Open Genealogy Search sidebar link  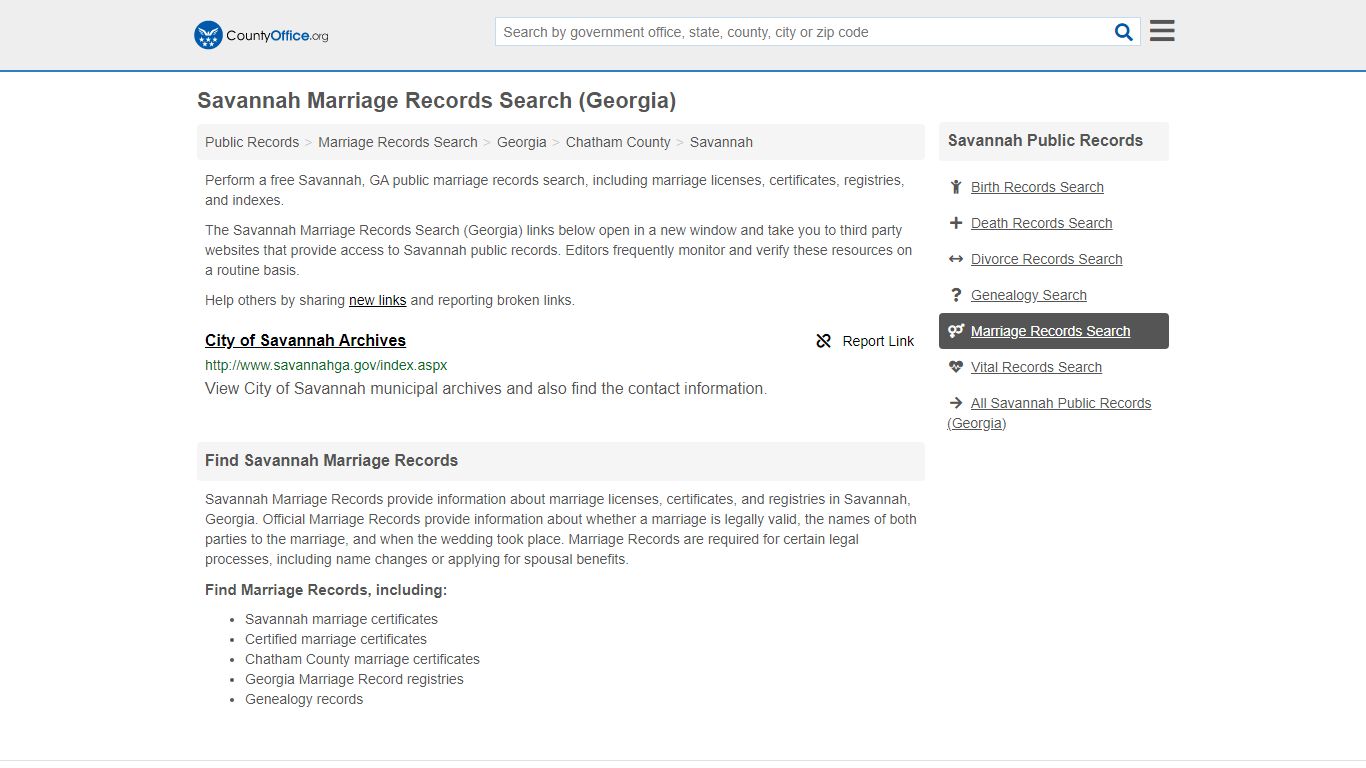tap(1028, 295)
